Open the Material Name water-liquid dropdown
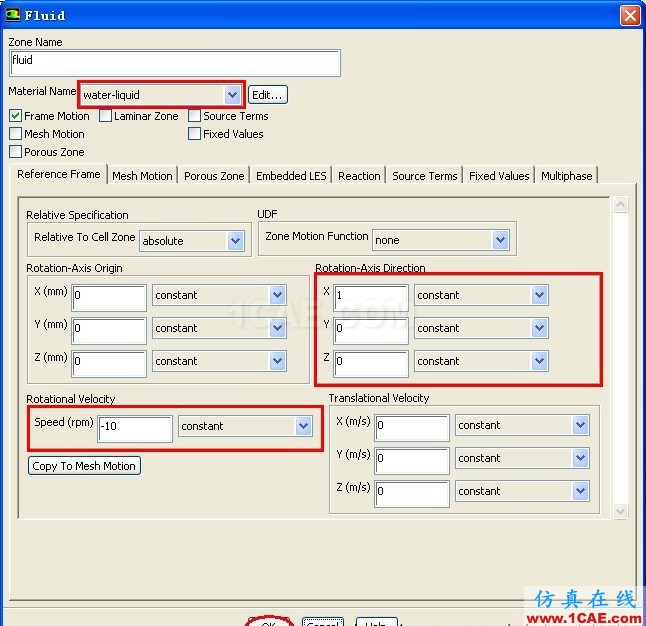Screen dimensions: 646x626 click(x=161, y=95)
